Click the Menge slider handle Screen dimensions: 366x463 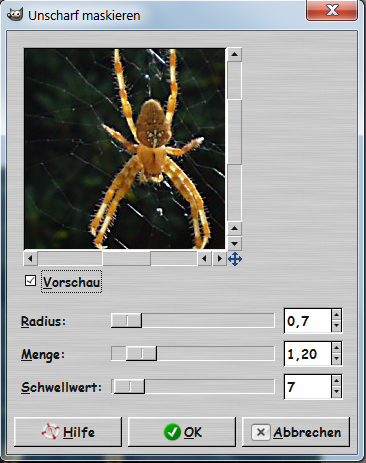(141, 354)
